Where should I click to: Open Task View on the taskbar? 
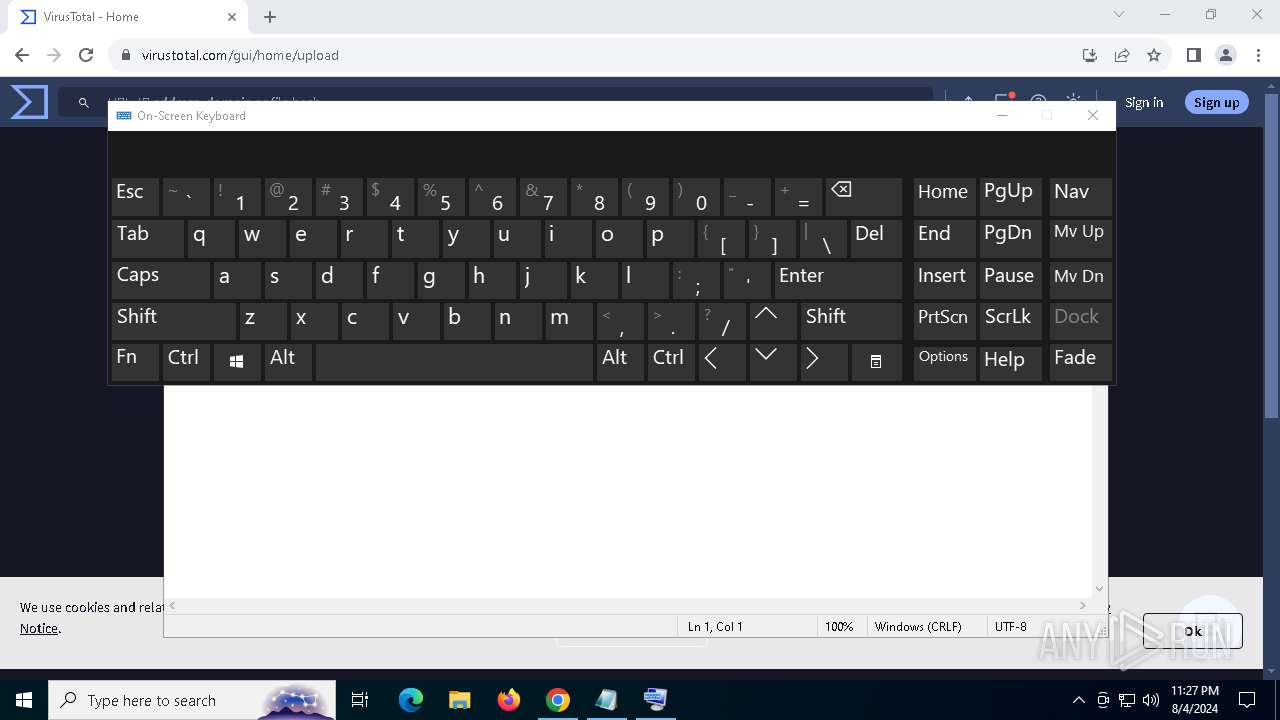(x=360, y=700)
